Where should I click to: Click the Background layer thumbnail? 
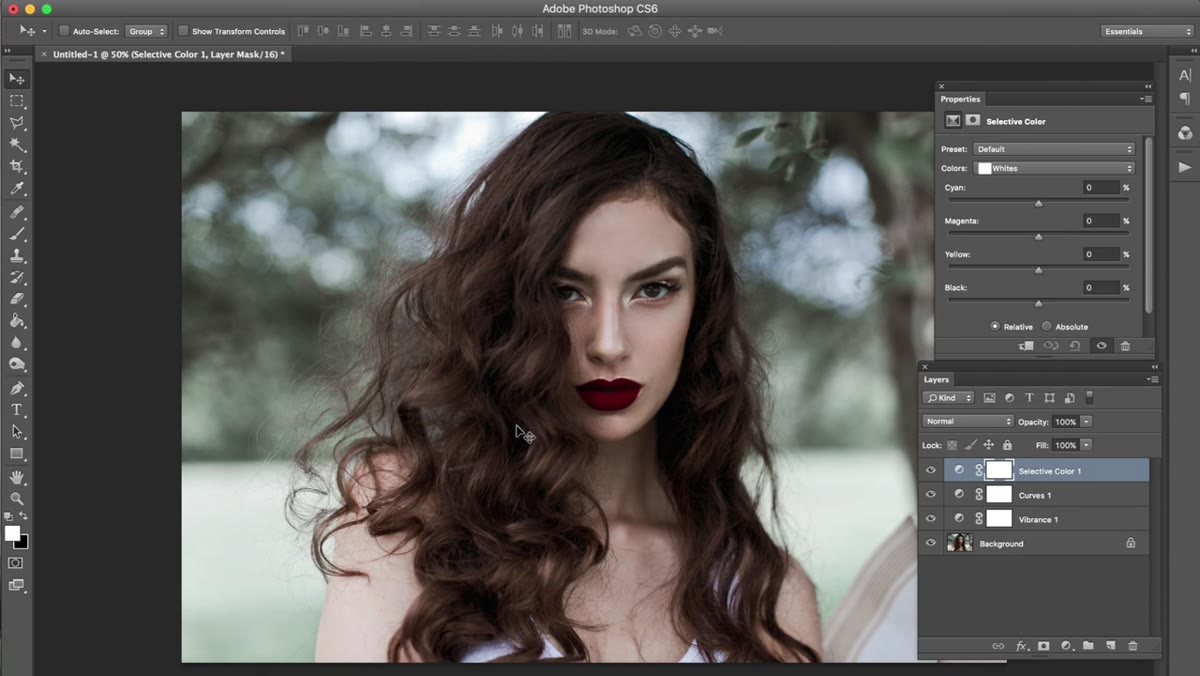click(959, 543)
